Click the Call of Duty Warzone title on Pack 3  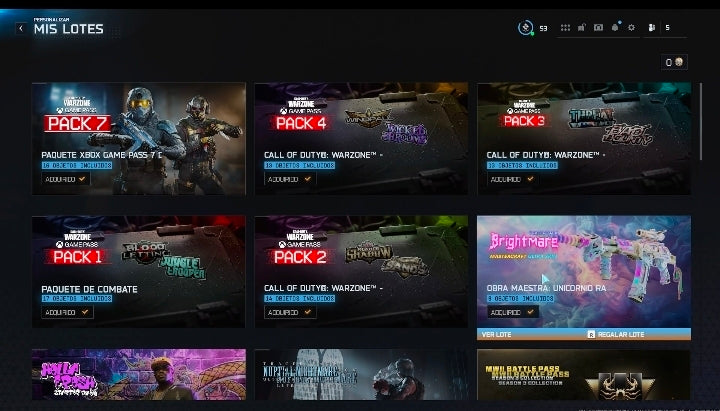pos(546,155)
